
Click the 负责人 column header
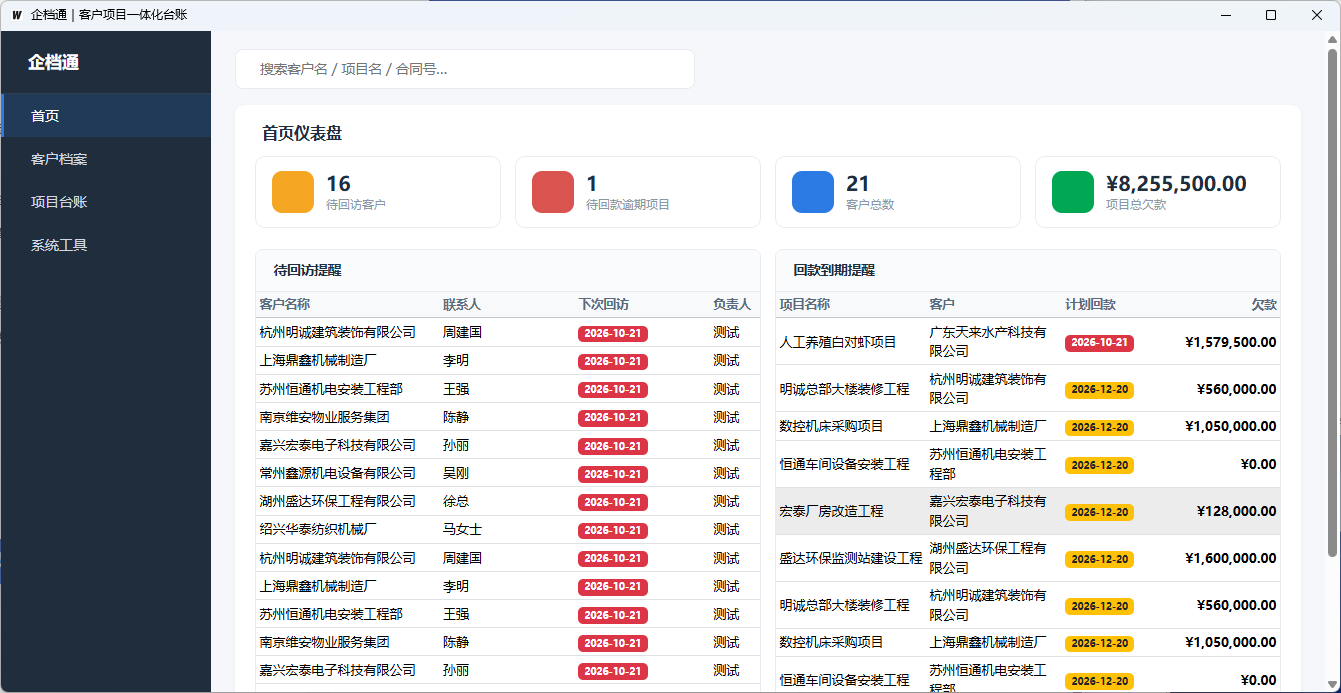click(732, 304)
